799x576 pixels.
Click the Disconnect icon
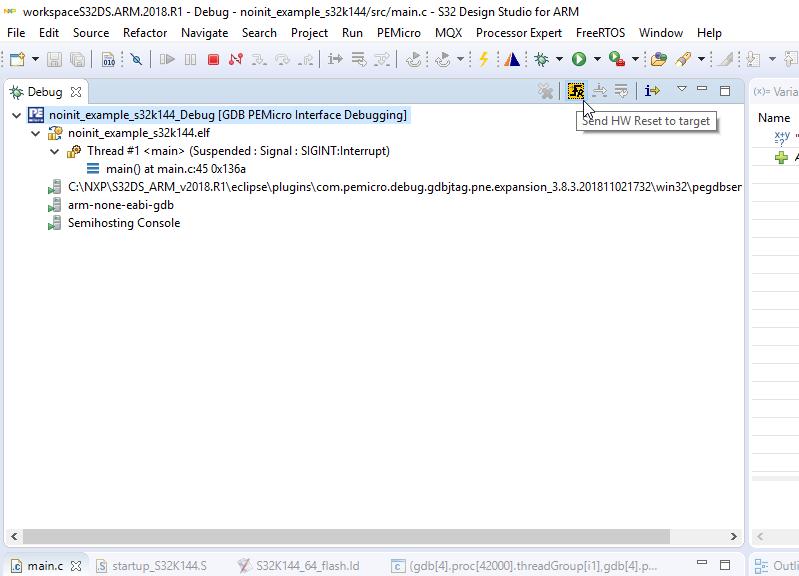point(236,60)
